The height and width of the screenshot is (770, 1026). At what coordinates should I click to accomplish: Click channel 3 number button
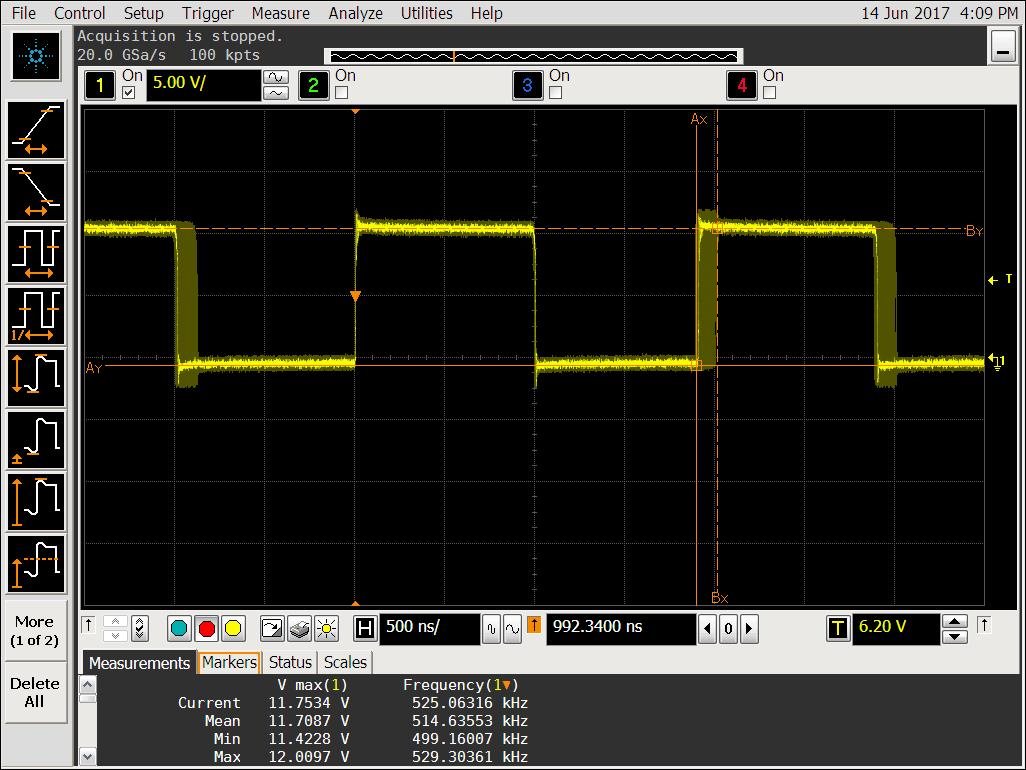click(x=527, y=85)
